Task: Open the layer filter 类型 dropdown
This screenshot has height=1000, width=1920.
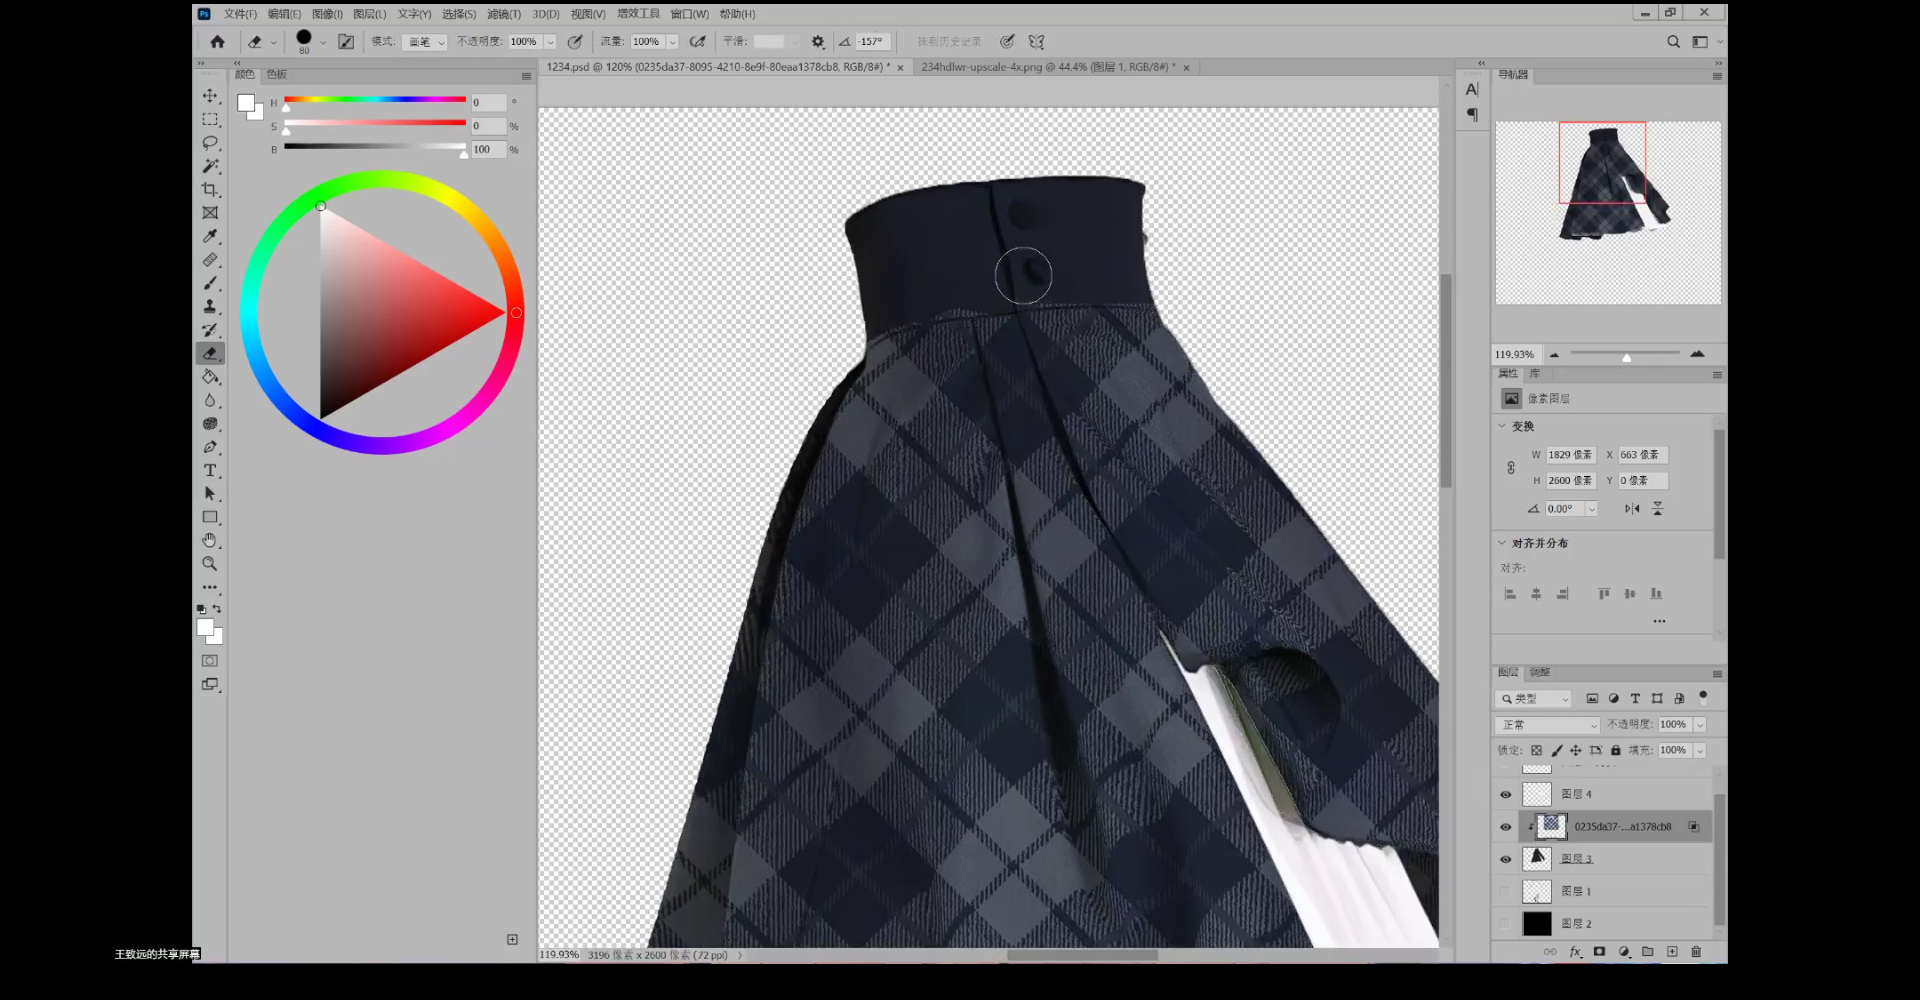Action: (1535, 699)
